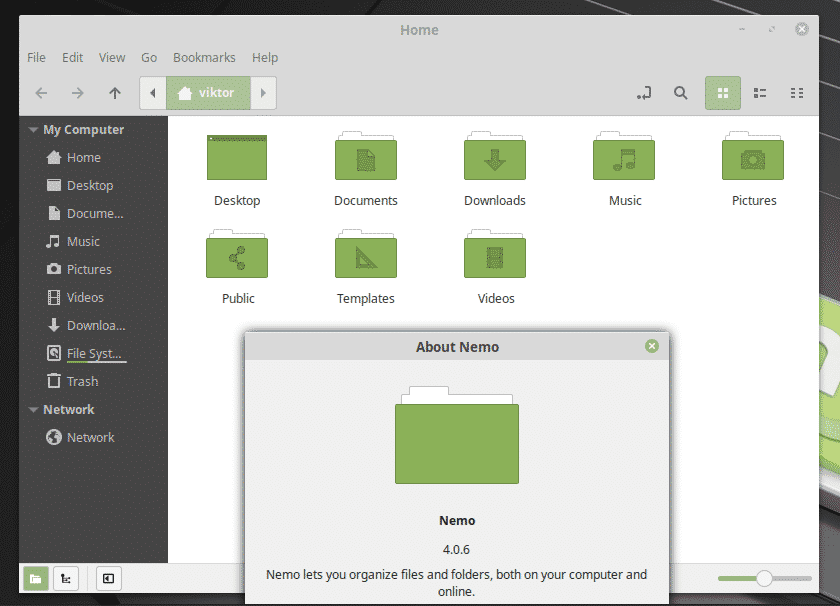Open the Bookmarks menu
Viewport: 840px width, 606px height.
pos(204,57)
